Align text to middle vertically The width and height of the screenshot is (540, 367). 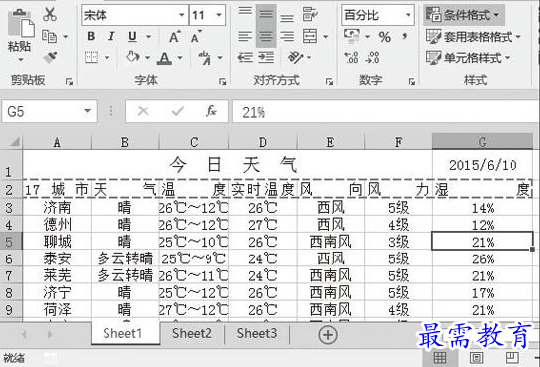coord(266,14)
